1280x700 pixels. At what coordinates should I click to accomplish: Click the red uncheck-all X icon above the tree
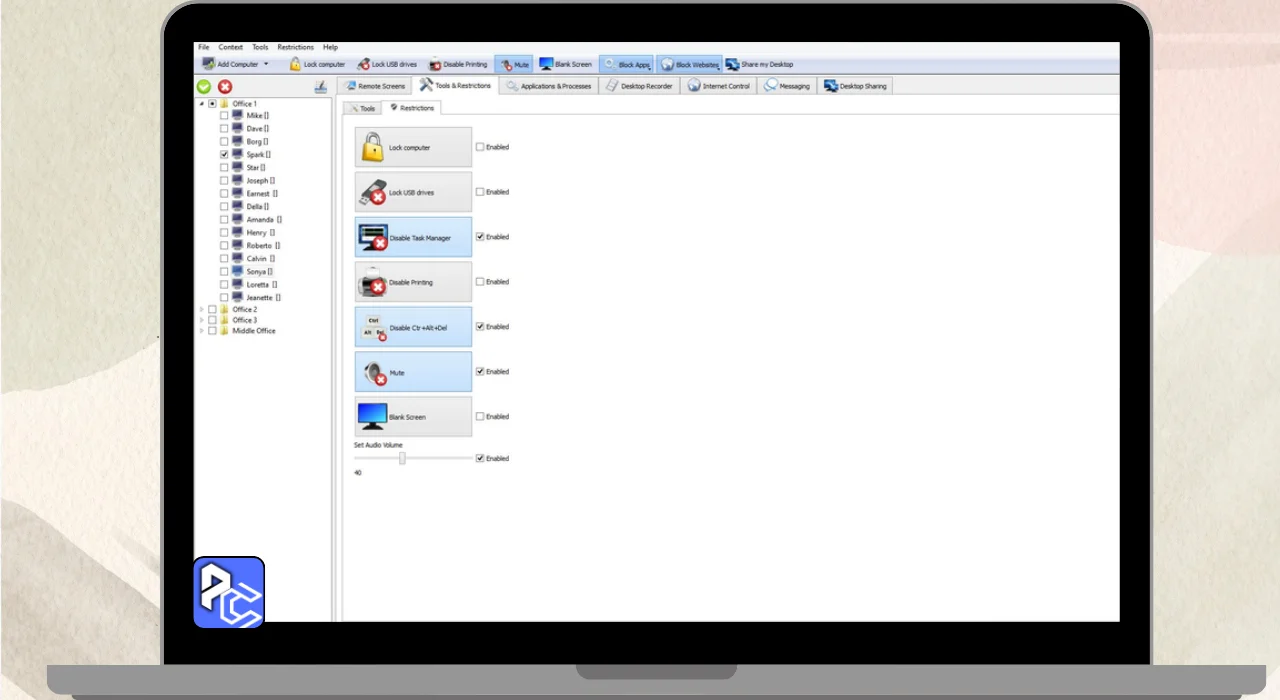coord(225,87)
